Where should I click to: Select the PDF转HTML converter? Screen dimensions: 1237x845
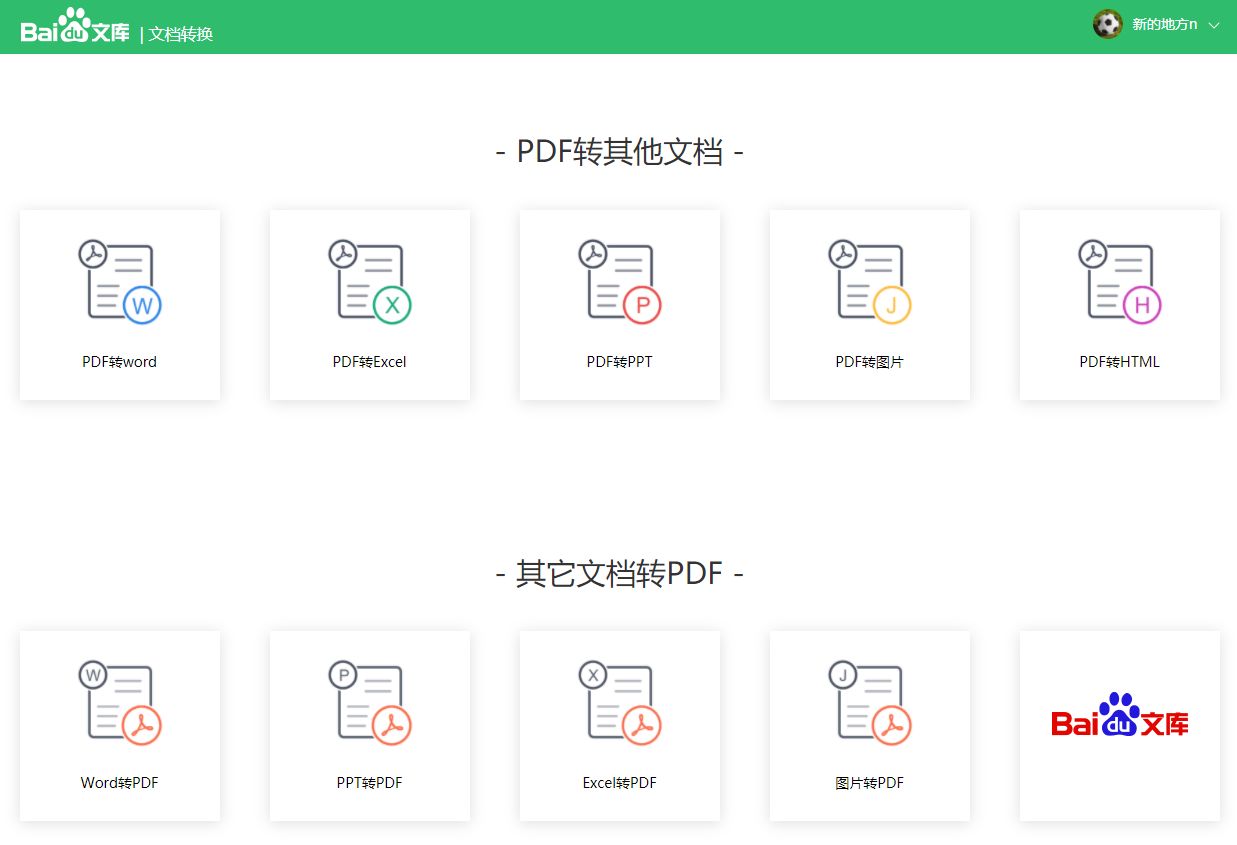point(1119,303)
